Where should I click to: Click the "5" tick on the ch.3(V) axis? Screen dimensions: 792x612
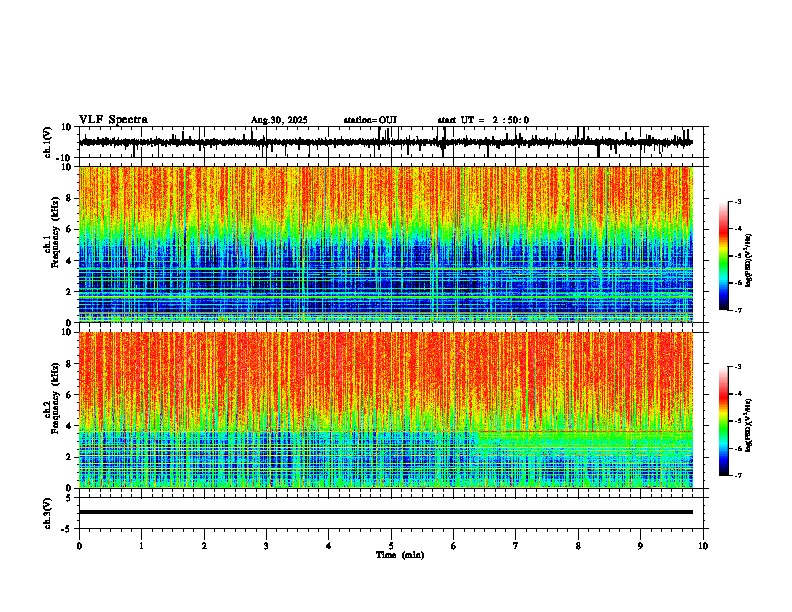(69, 498)
